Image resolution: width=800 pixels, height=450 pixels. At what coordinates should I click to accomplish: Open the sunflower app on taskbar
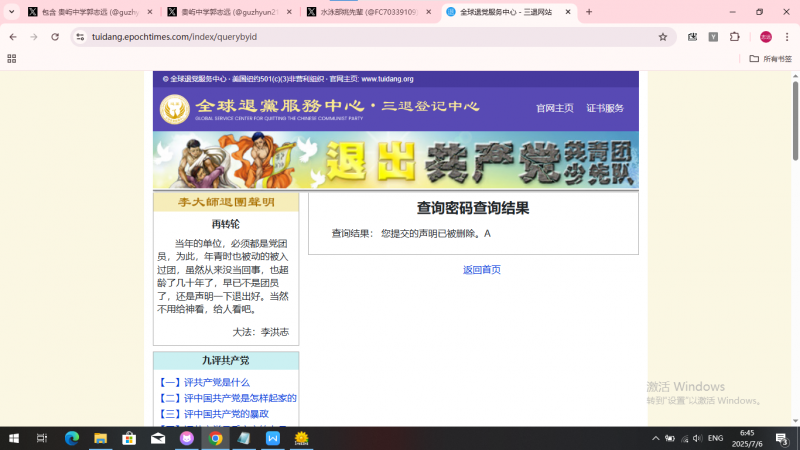coord(302,438)
